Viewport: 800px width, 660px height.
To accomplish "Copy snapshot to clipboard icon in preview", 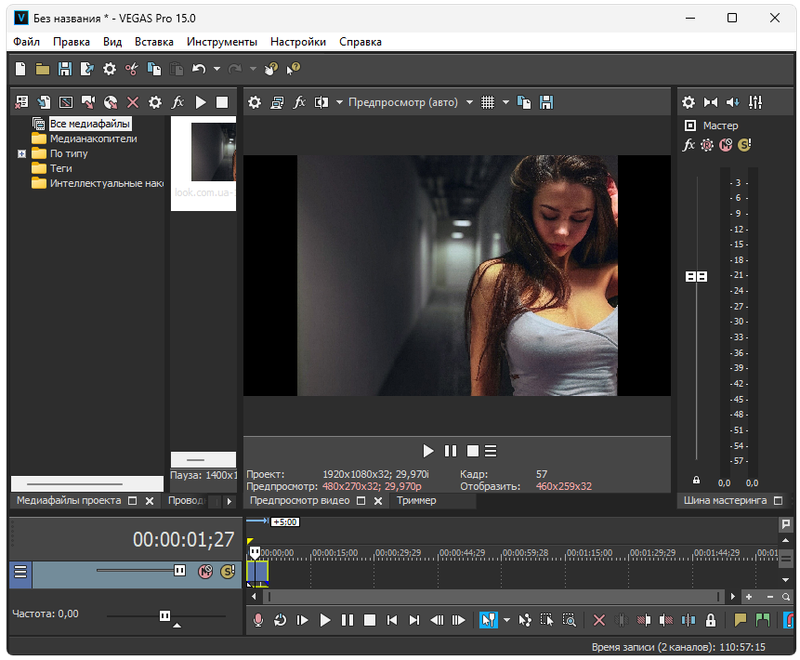I will pos(524,103).
